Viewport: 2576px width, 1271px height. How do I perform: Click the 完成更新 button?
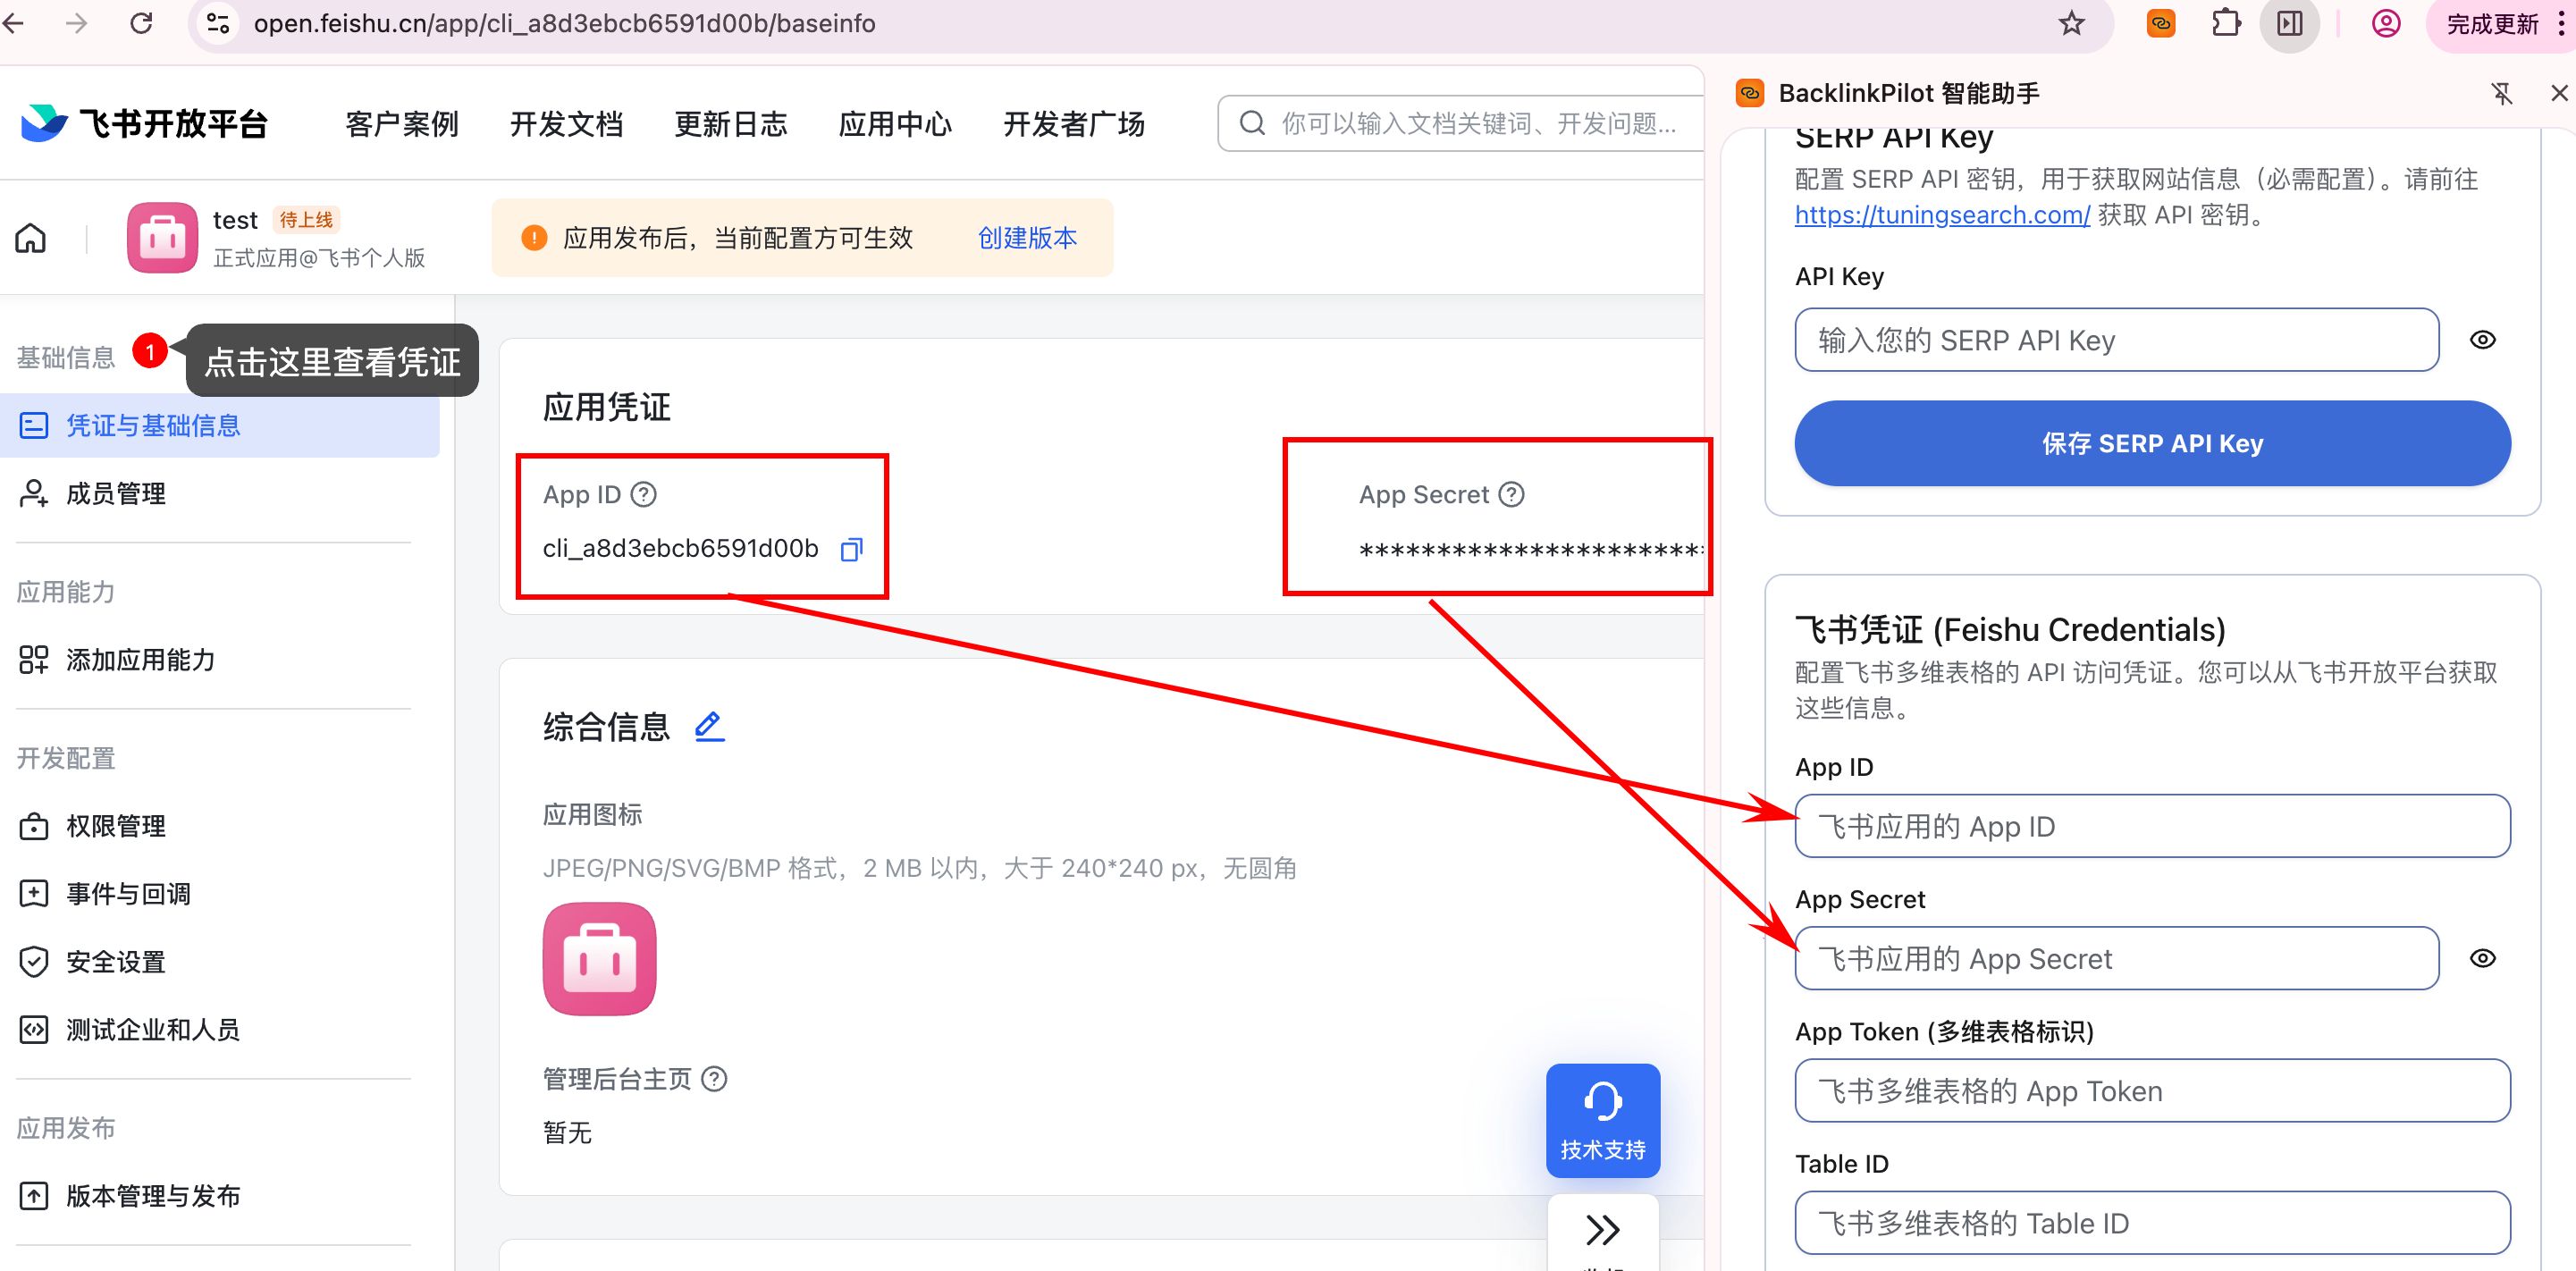(x=2491, y=24)
